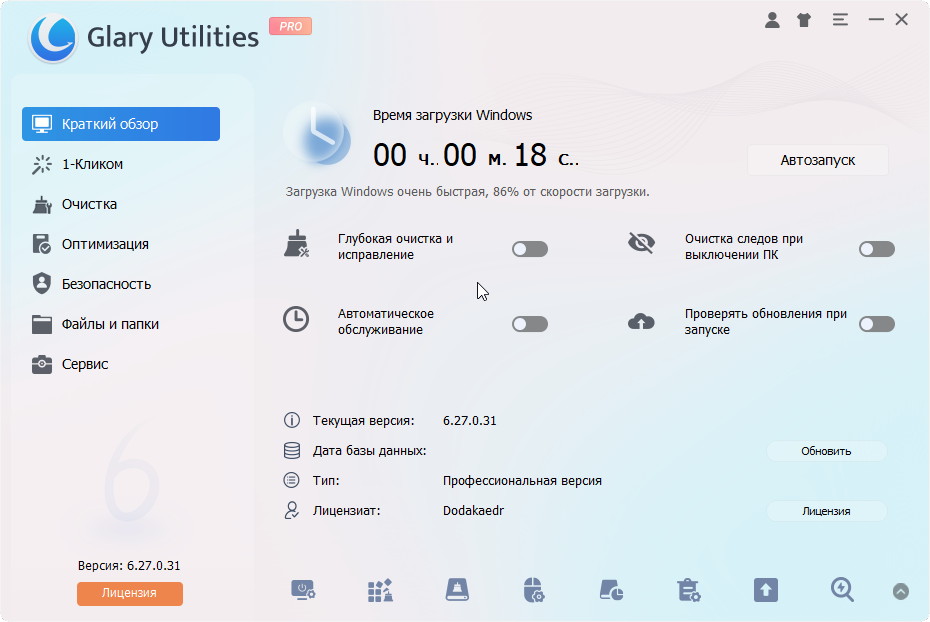Open the Disk space analyzer pie icon
This screenshot has width=930, height=622.
611,591
